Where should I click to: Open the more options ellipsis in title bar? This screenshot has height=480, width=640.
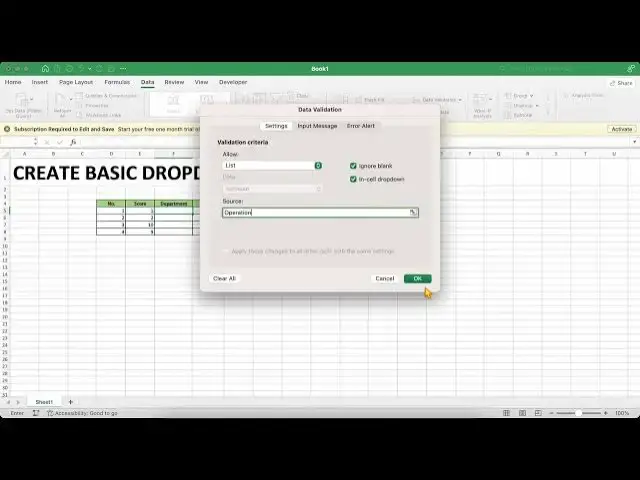[123, 69]
